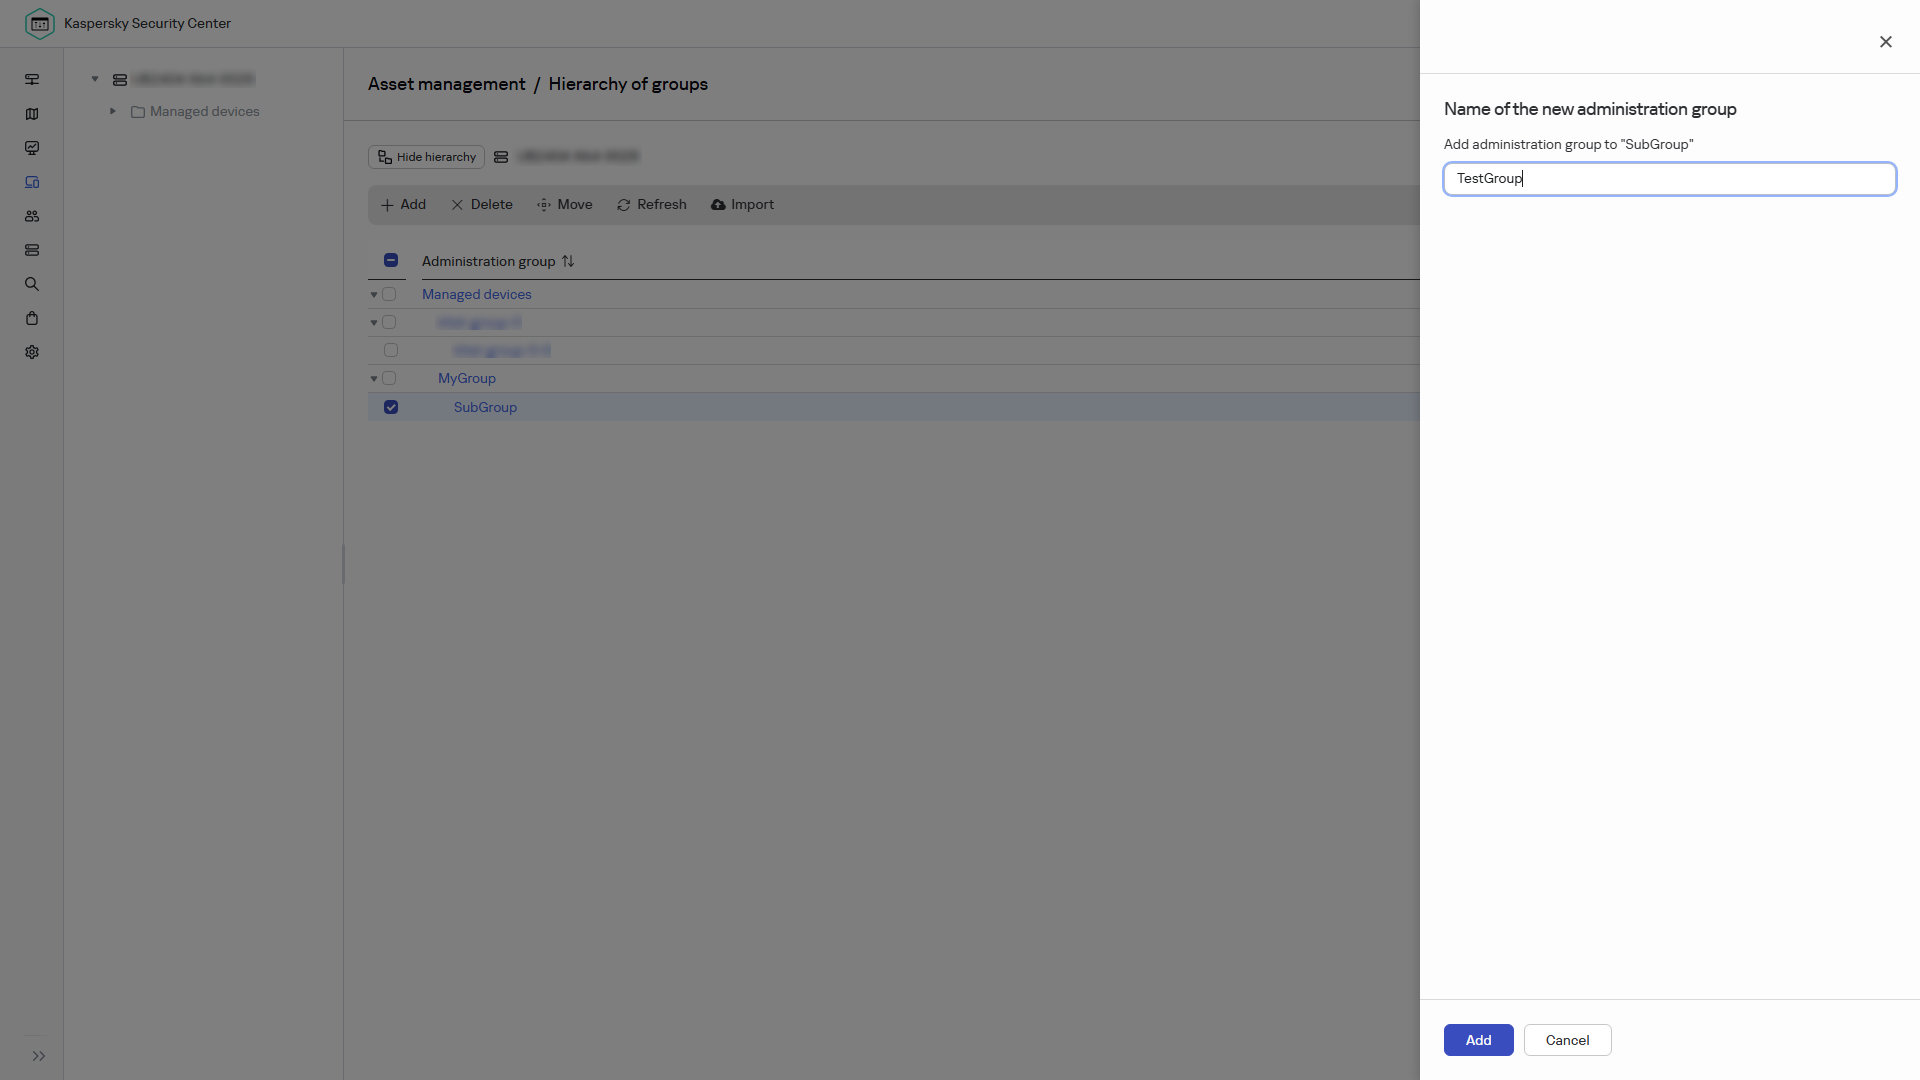Expand the sidebar with double chevron
Screen dimensions: 1920x1080
tap(39, 1056)
